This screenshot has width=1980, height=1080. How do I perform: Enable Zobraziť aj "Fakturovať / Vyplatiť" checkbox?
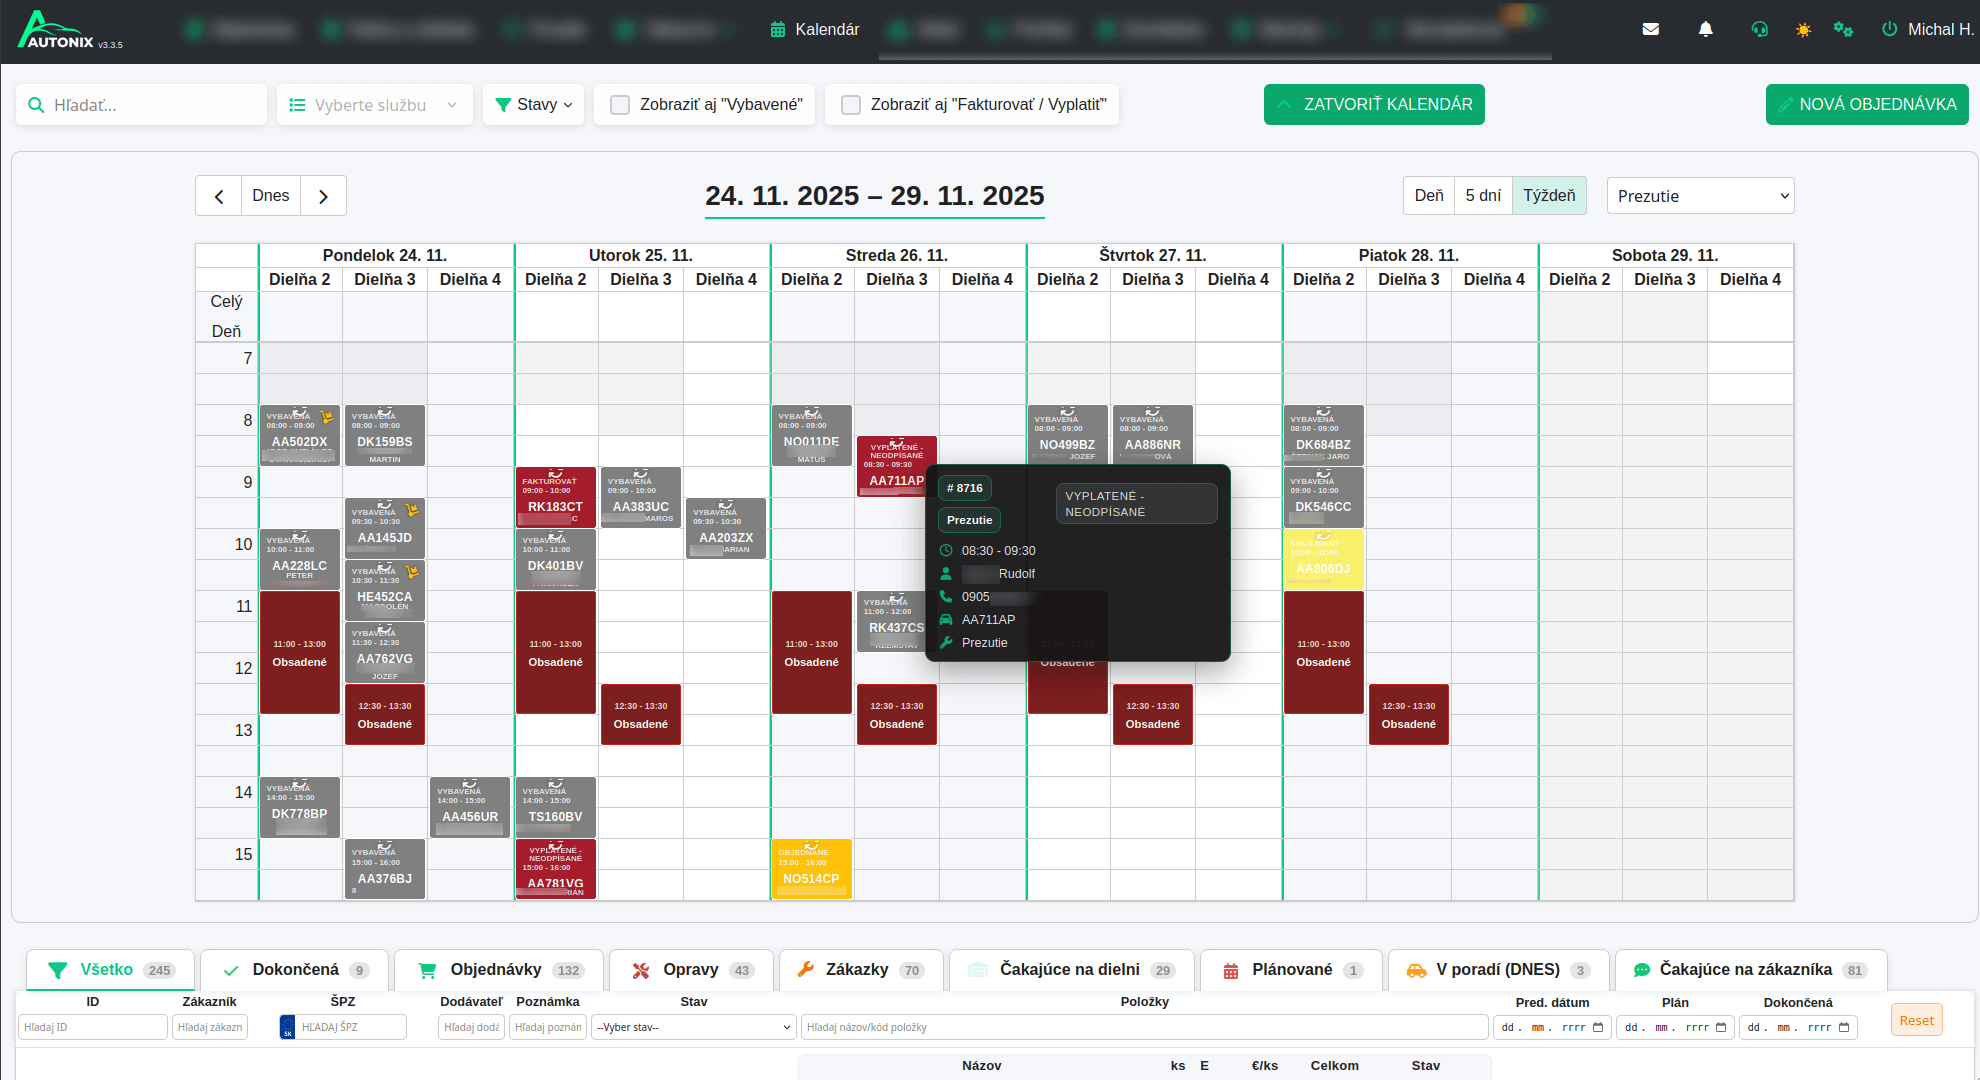[x=851, y=105]
